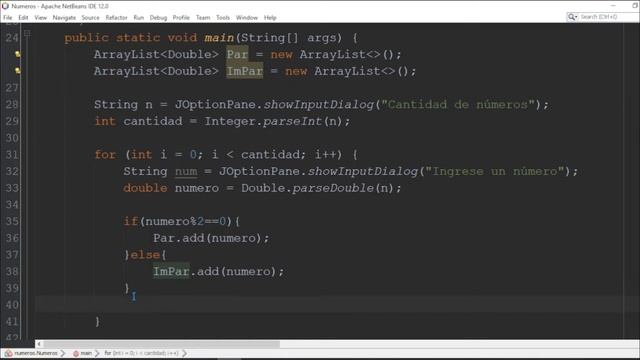Image resolution: width=640 pixels, height=360 pixels.
Task: Open the Source menu
Action: [90, 18]
